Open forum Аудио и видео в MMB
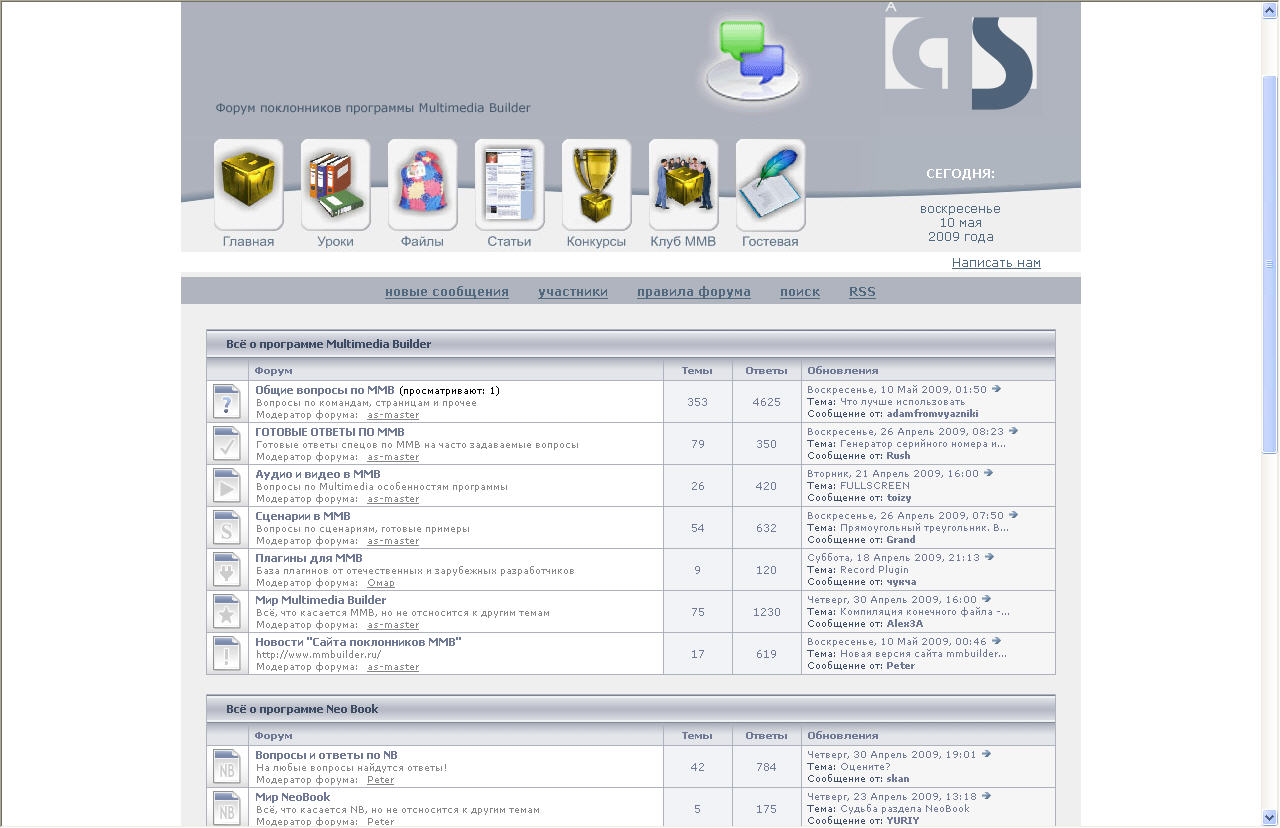Viewport: 1280px width, 828px height. click(x=318, y=474)
